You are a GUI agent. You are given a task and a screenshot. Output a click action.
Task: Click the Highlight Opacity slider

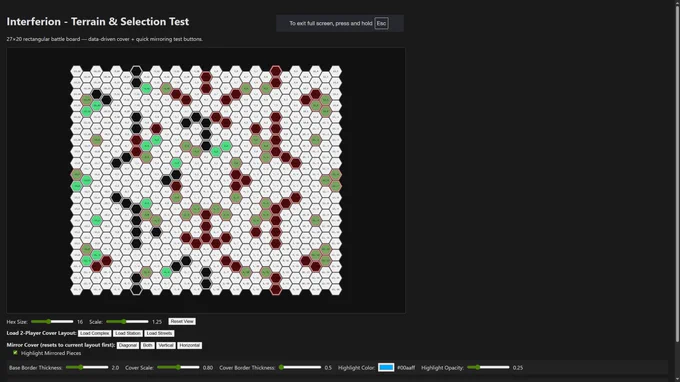[488, 368]
